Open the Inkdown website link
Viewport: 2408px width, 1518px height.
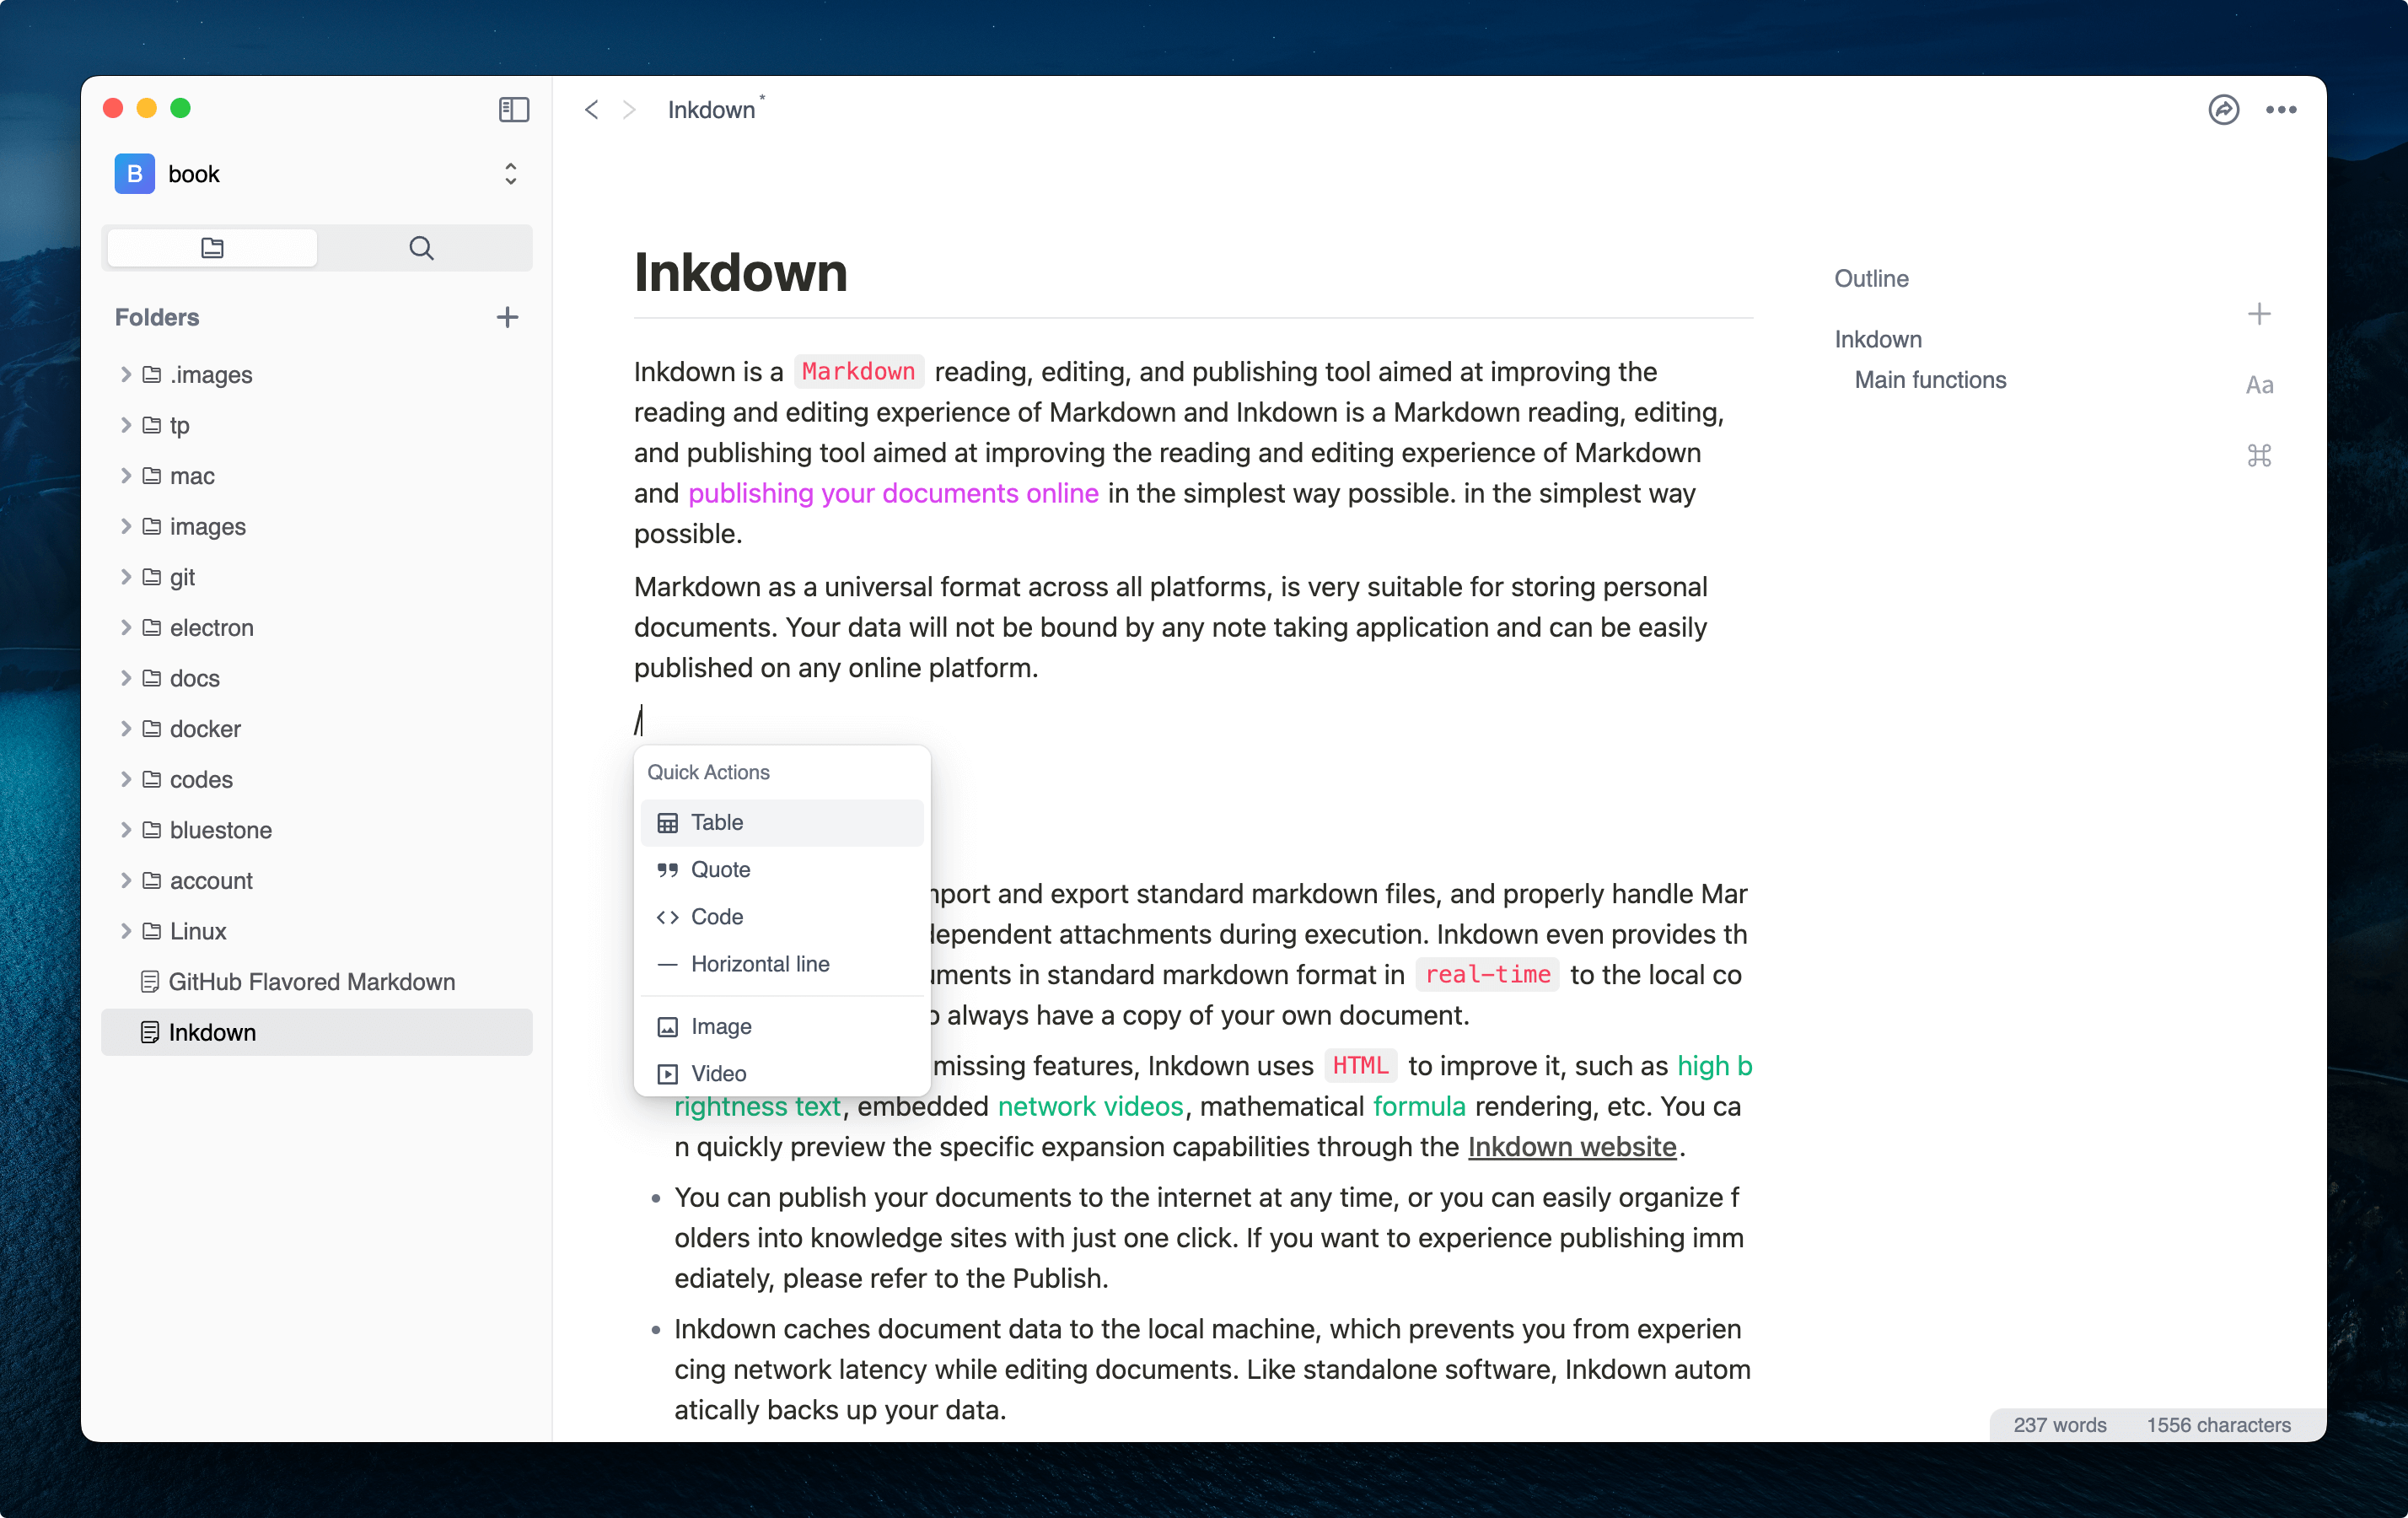(1571, 1146)
